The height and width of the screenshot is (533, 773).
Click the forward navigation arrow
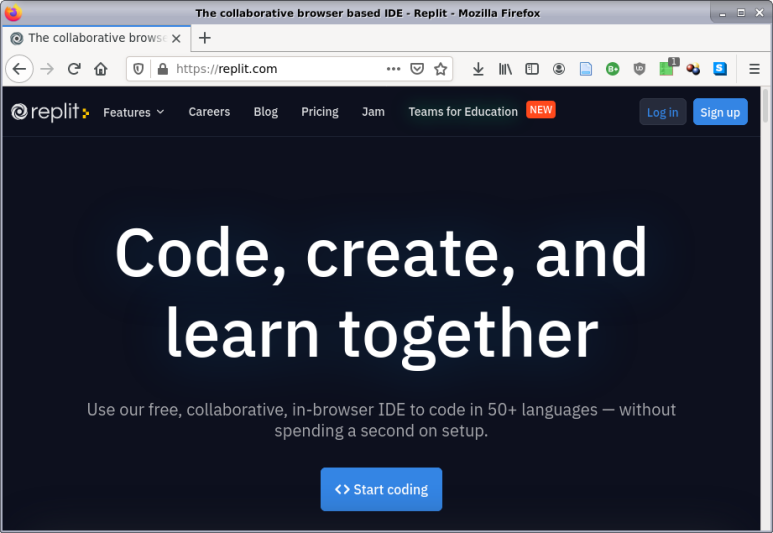tap(47, 69)
